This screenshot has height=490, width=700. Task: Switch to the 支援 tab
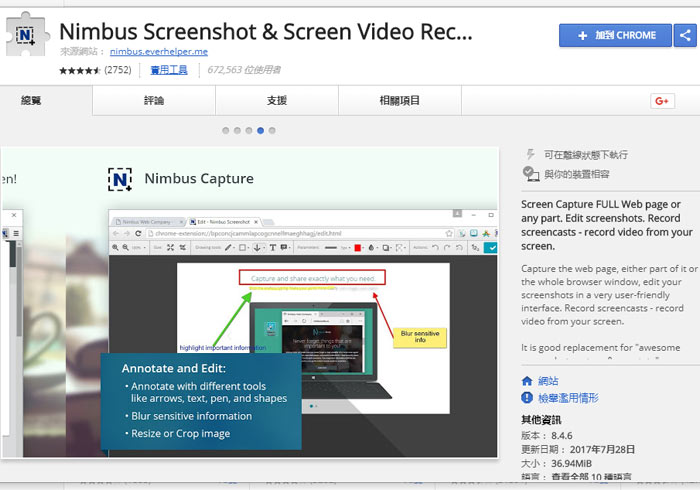point(277,100)
